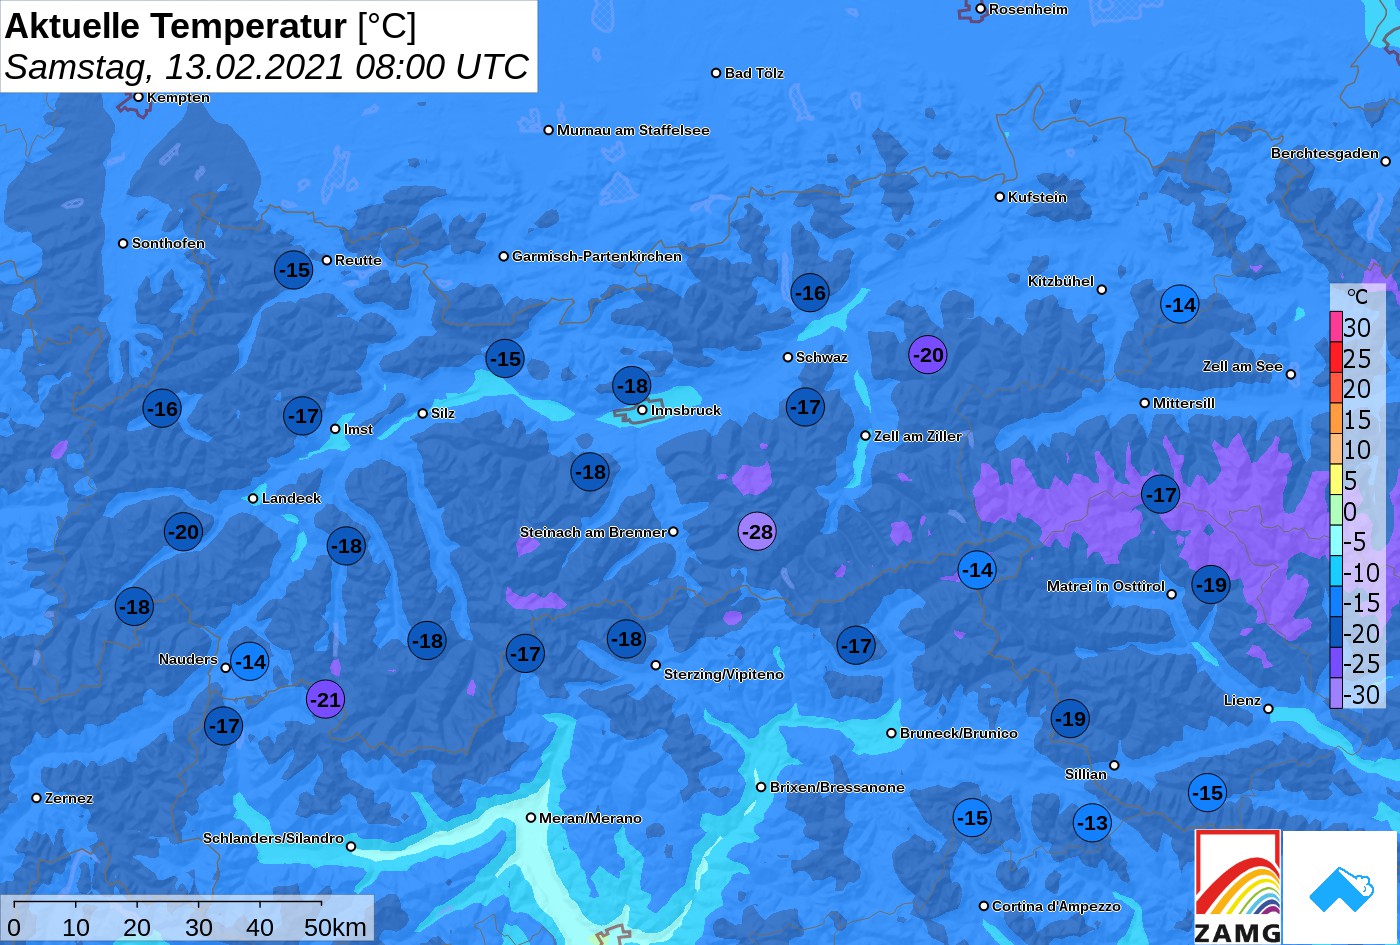Click the Schlanders/Silandro label
Screen dimensions: 1400x945
tap(273, 838)
